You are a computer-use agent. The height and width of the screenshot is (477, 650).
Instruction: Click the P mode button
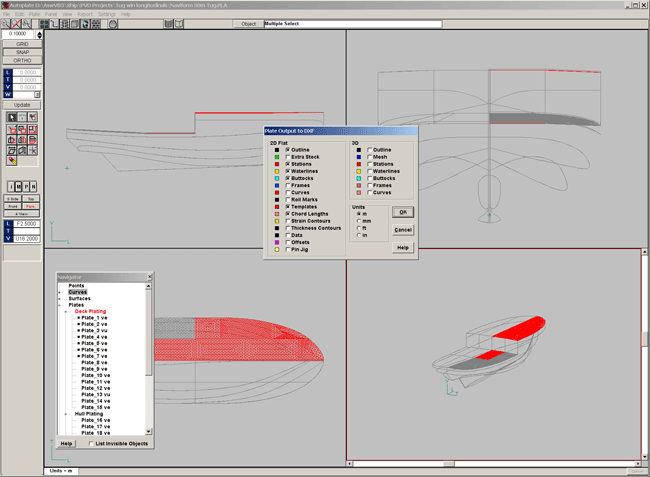[x=26, y=187]
